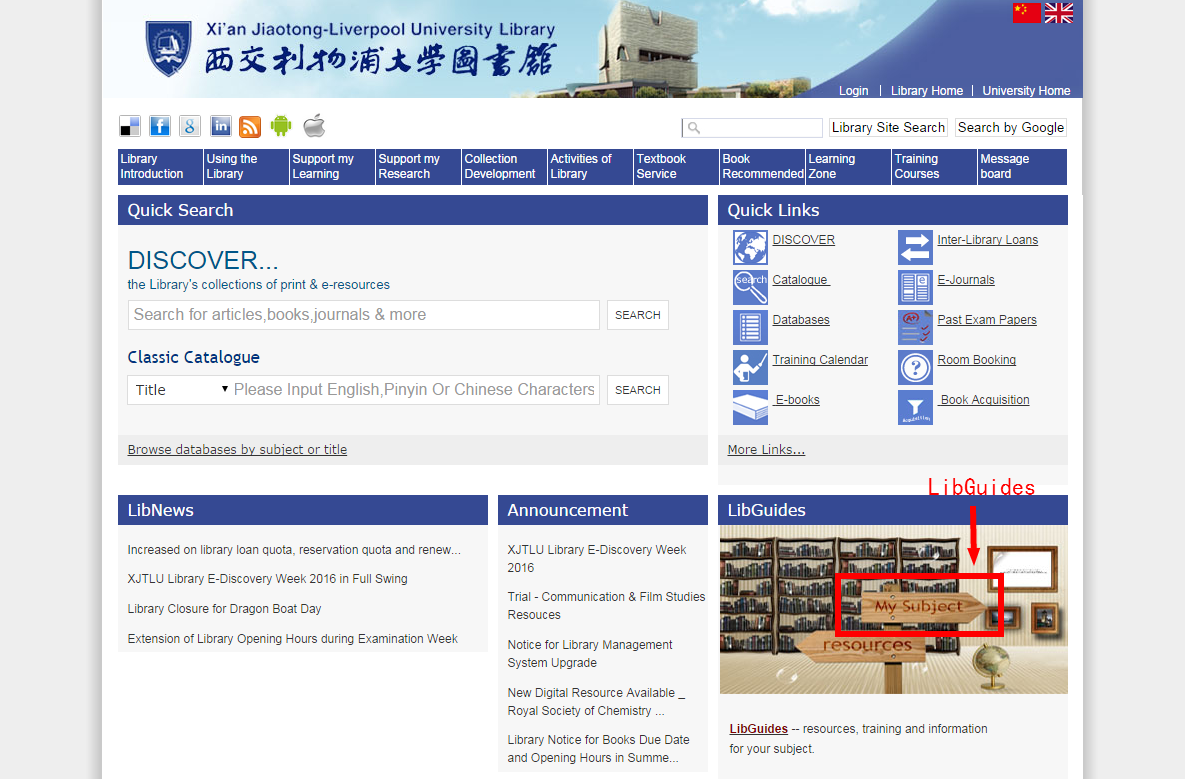Open Textbook Service menu
Screen dimensions: 1185x779
676,166
